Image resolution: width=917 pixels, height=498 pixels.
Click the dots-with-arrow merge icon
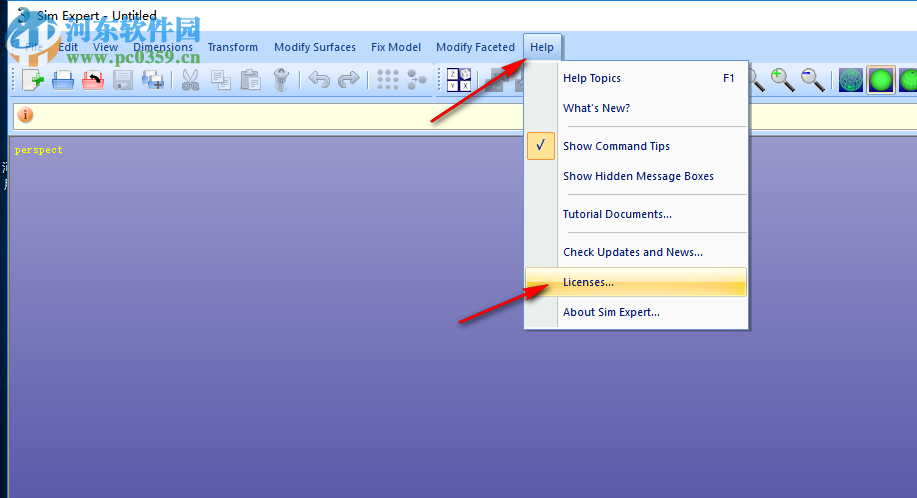click(417, 79)
